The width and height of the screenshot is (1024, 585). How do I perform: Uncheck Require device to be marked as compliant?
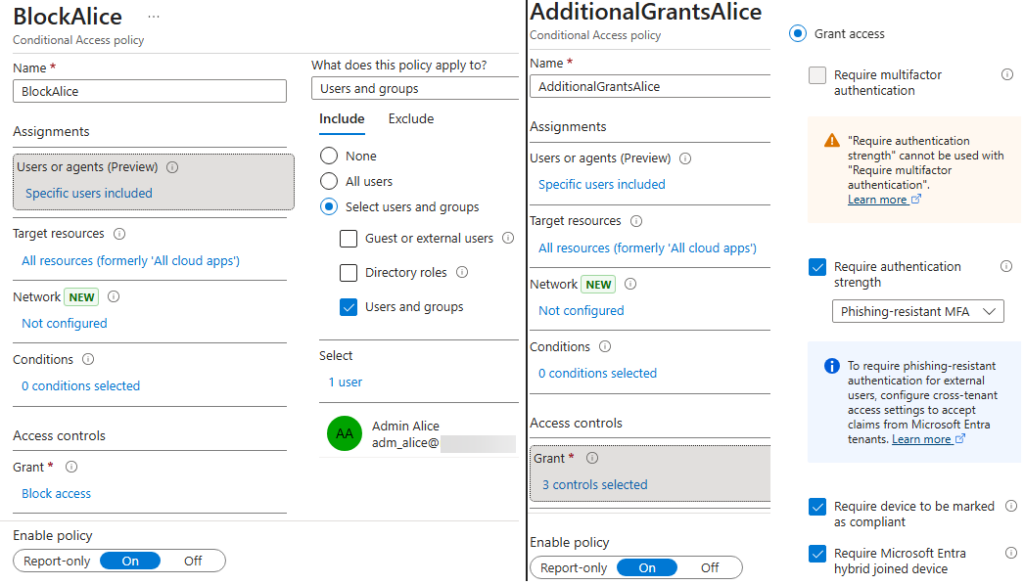(818, 506)
